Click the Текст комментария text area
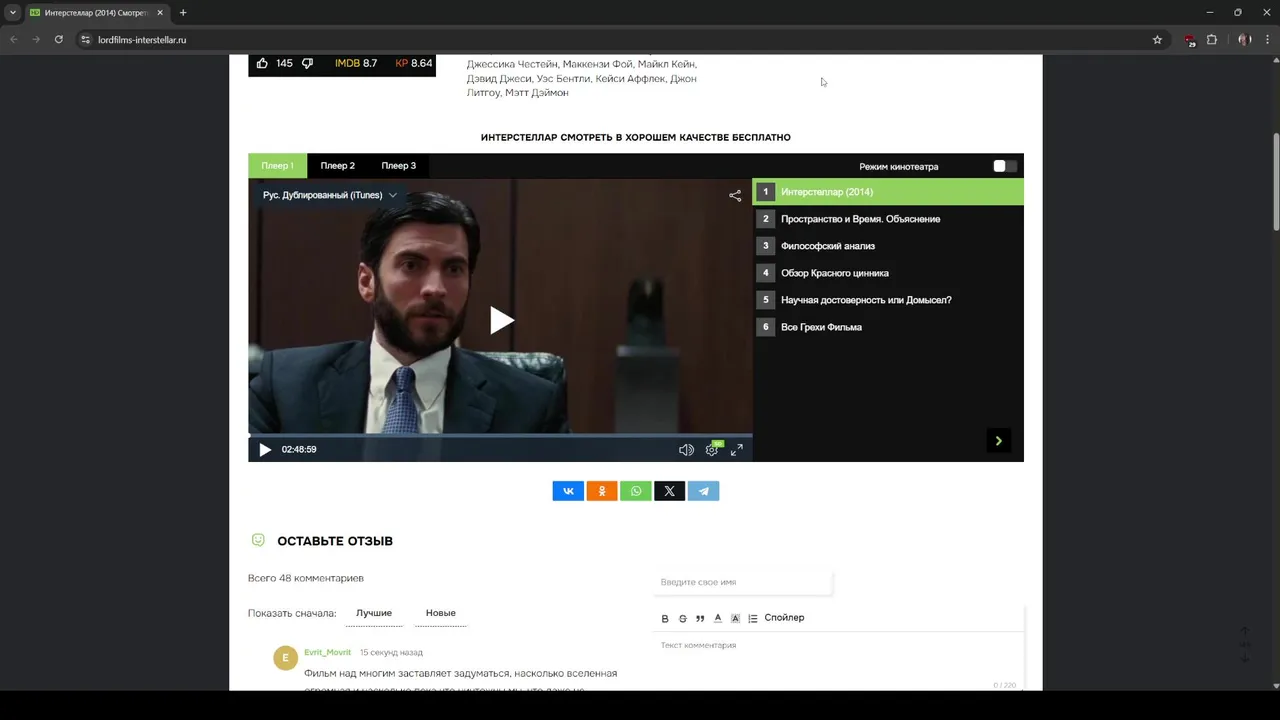 coord(838,660)
